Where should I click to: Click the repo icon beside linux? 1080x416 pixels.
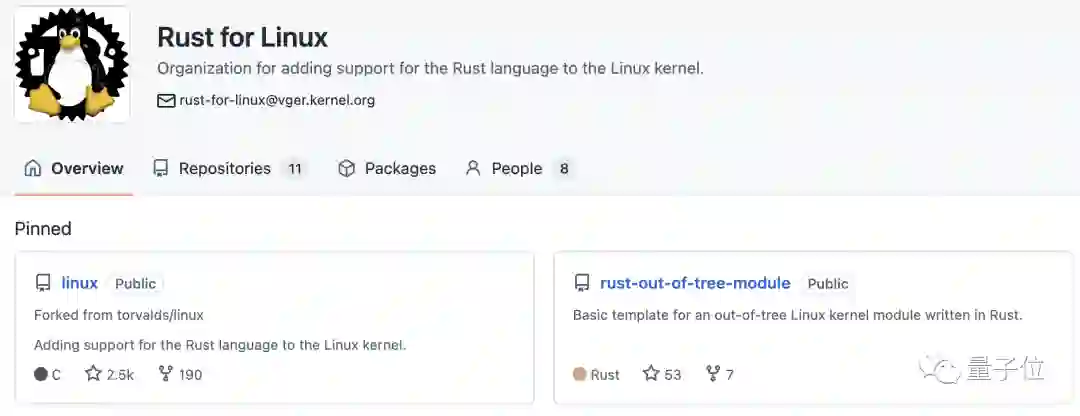pos(43,283)
